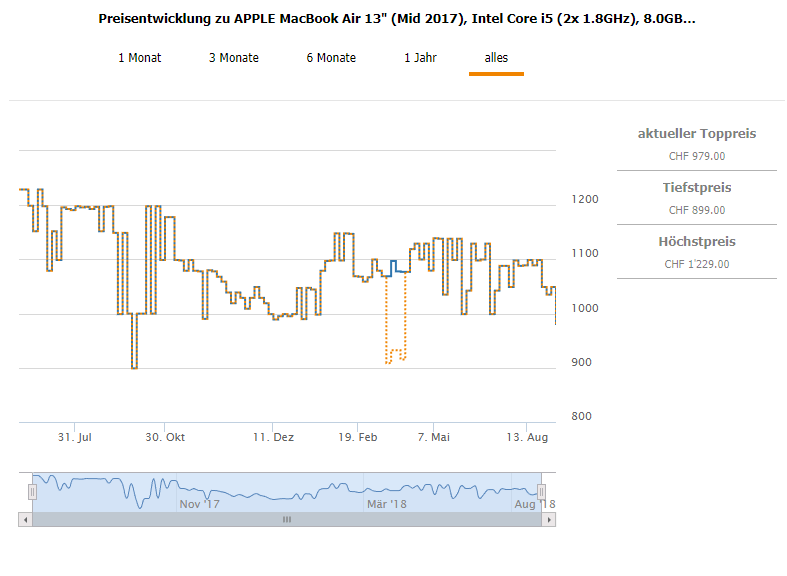
Task: Click 'Nov '17' in the navigator
Action: pos(200,504)
